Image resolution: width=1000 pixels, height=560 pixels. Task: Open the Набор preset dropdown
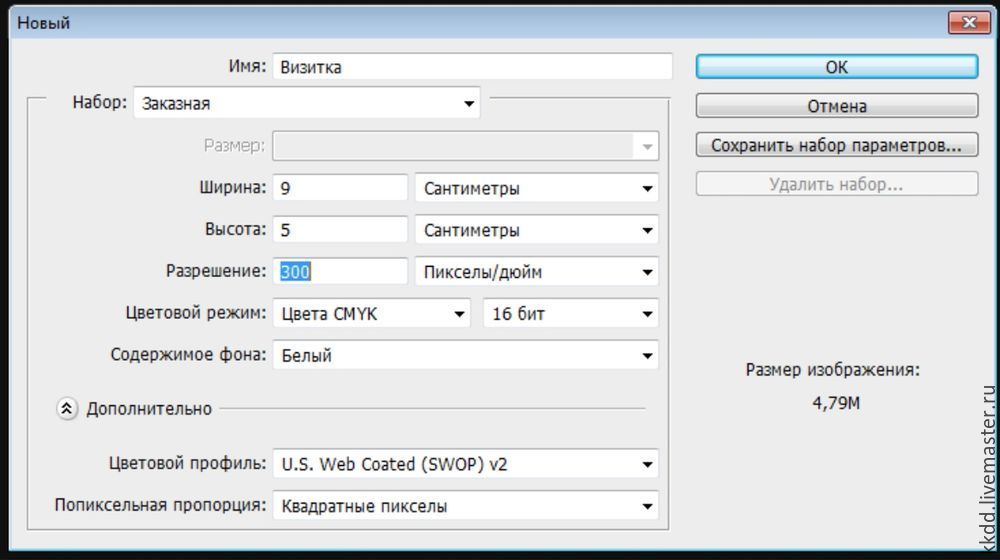(306, 103)
